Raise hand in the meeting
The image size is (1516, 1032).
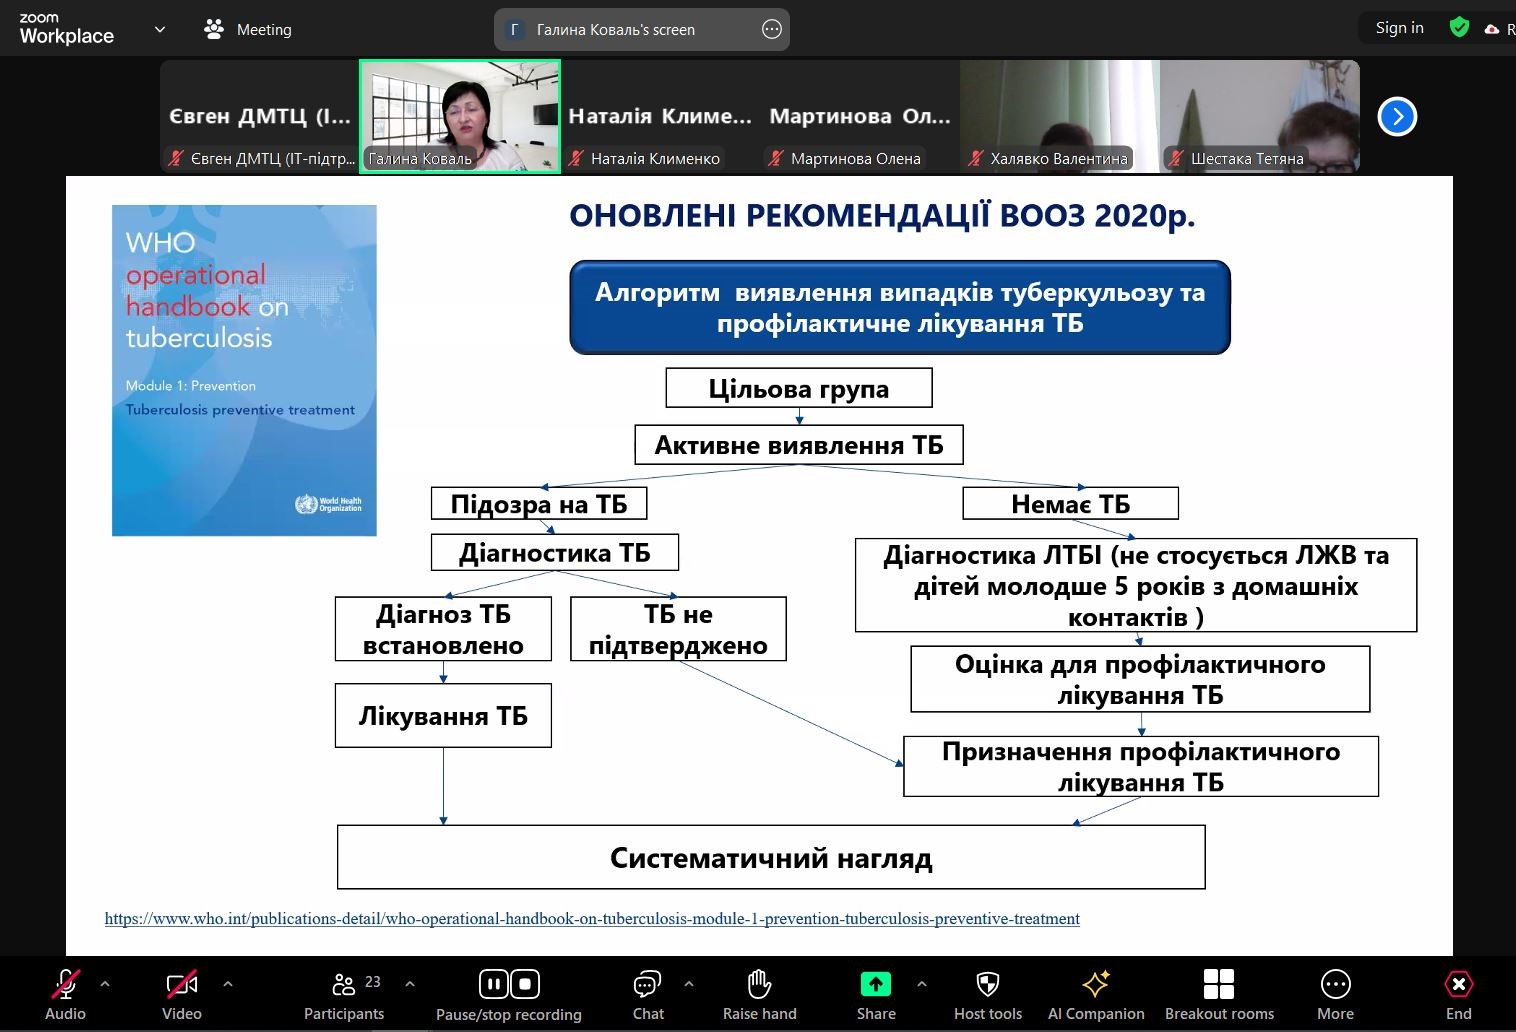[x=759, y=994]
